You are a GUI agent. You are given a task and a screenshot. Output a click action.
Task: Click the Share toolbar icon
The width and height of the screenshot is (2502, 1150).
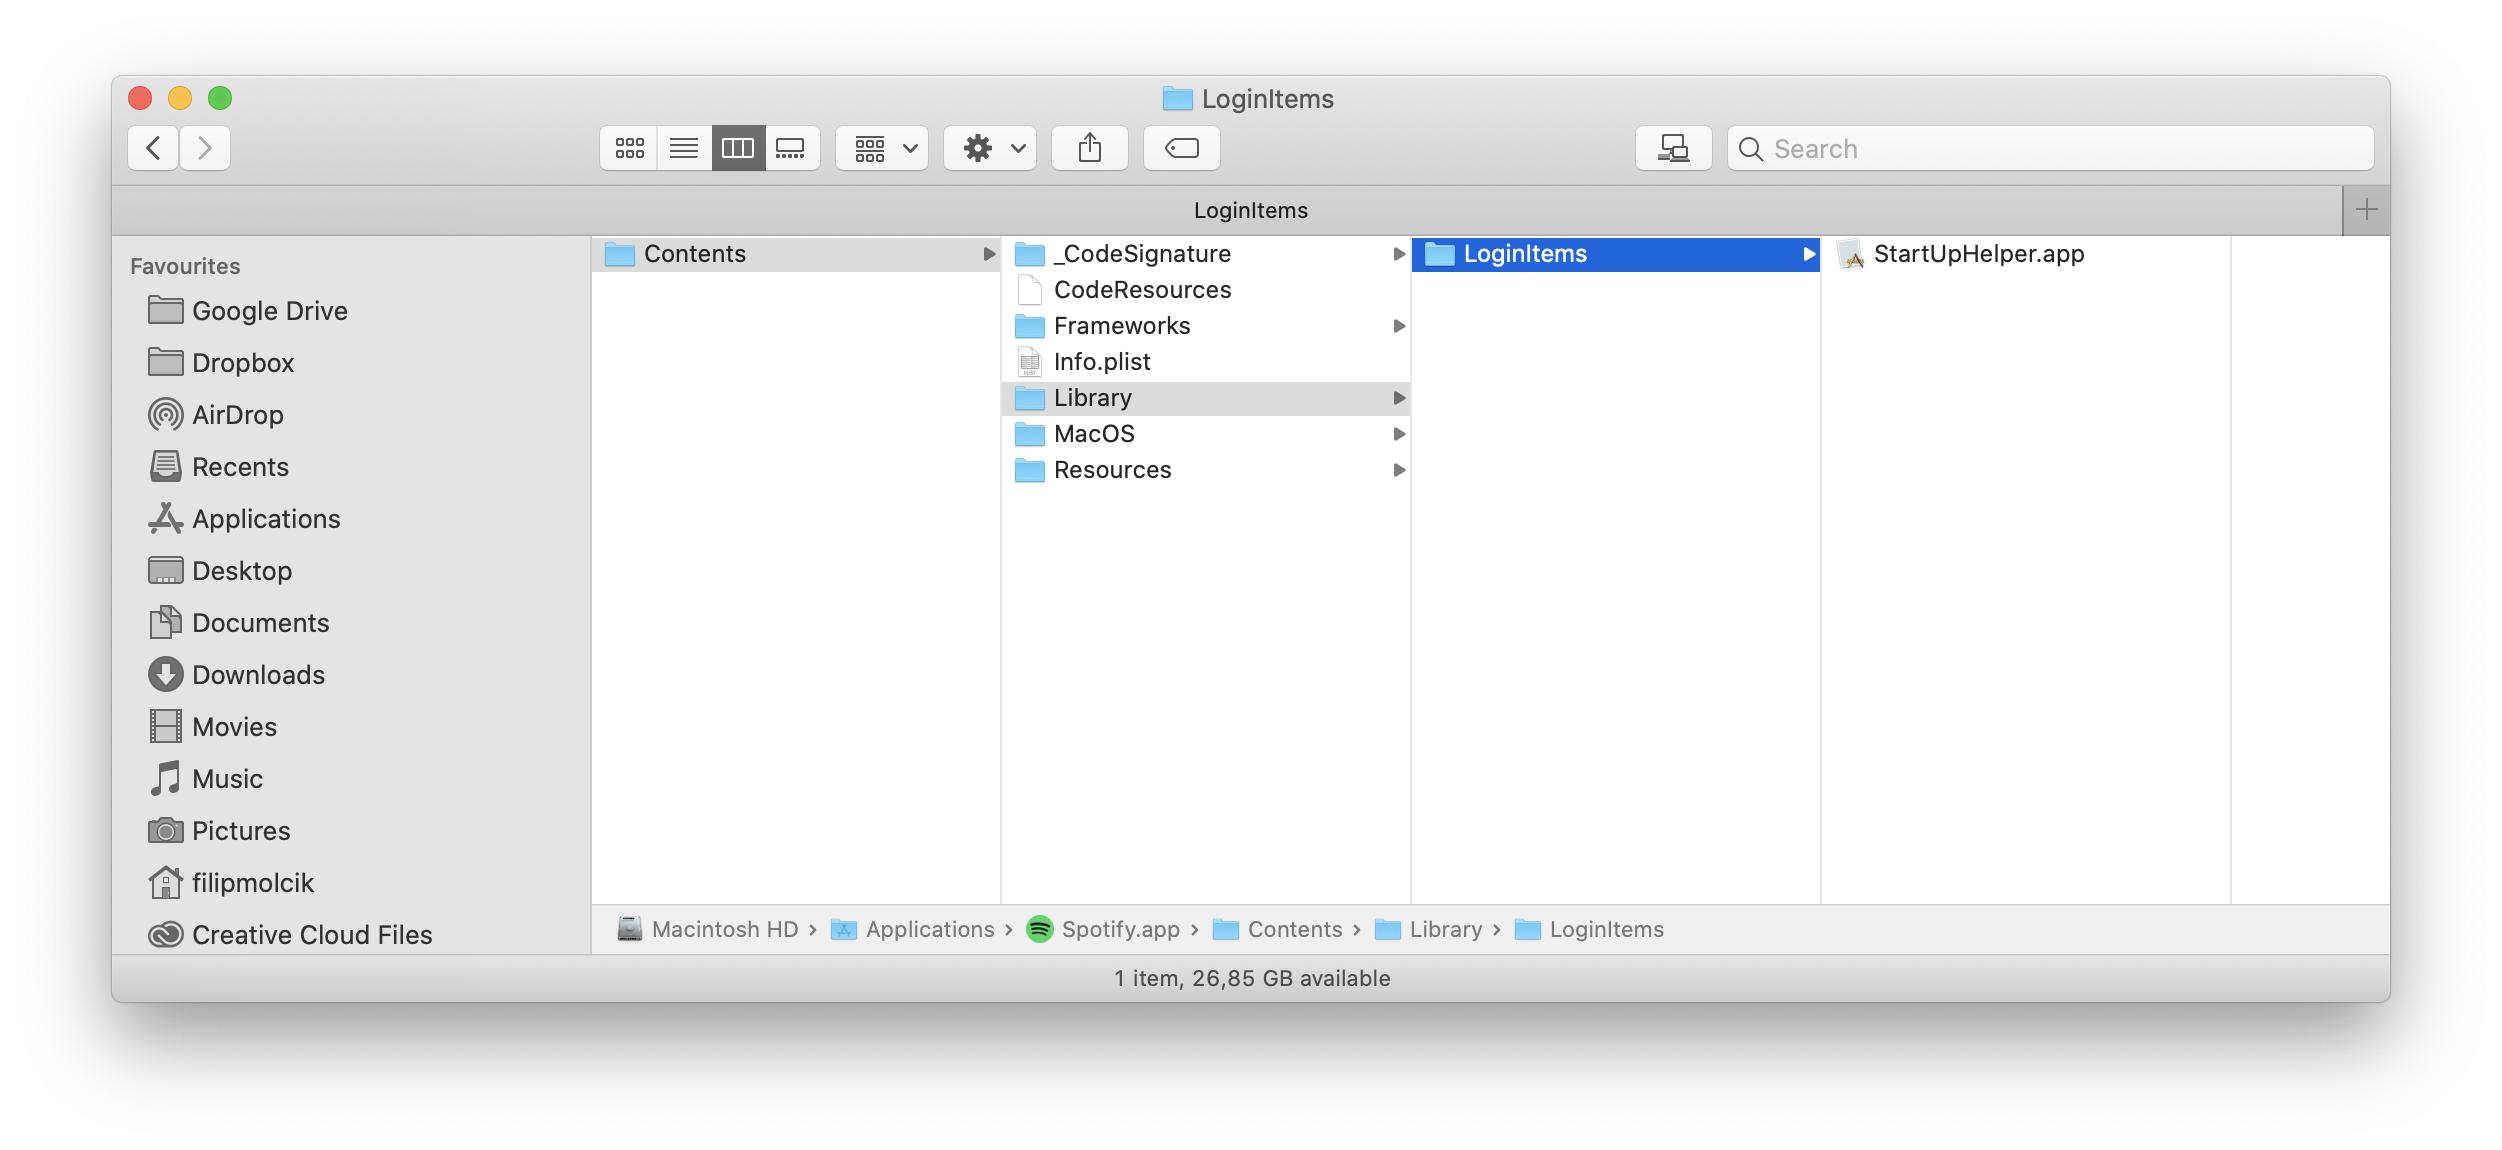[1089, 148]
